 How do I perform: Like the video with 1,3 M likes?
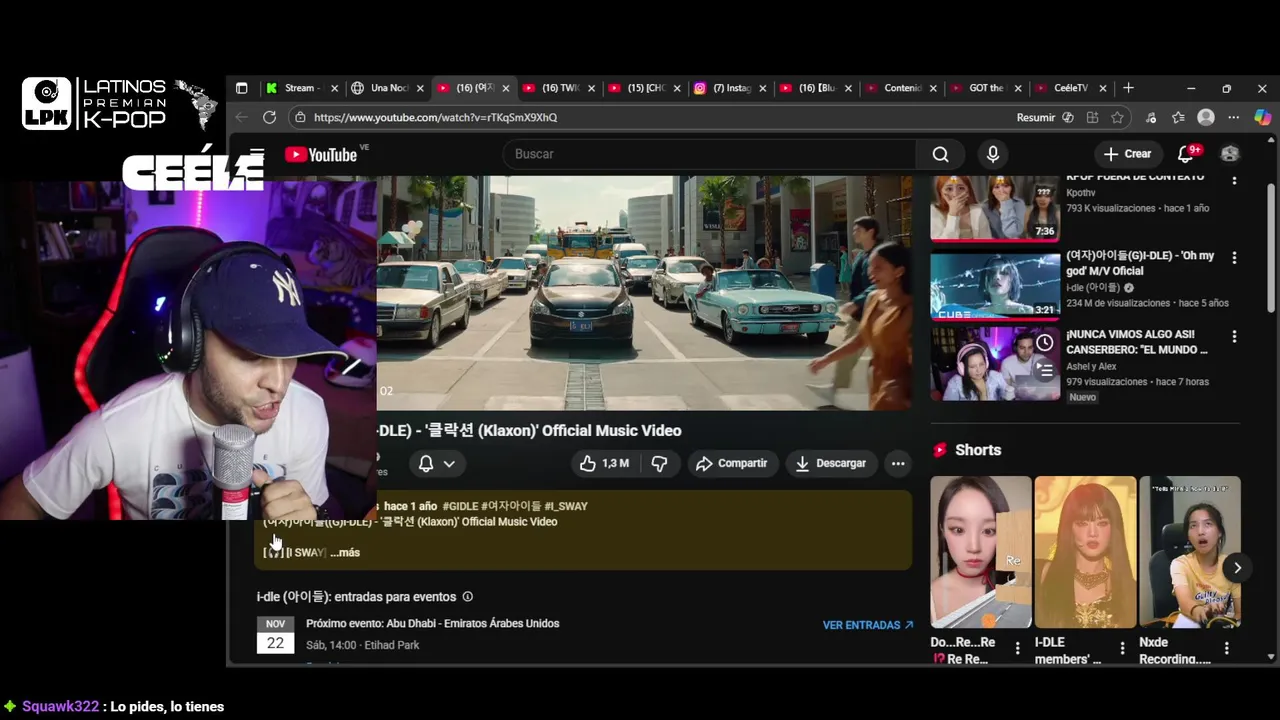(604, 463)
